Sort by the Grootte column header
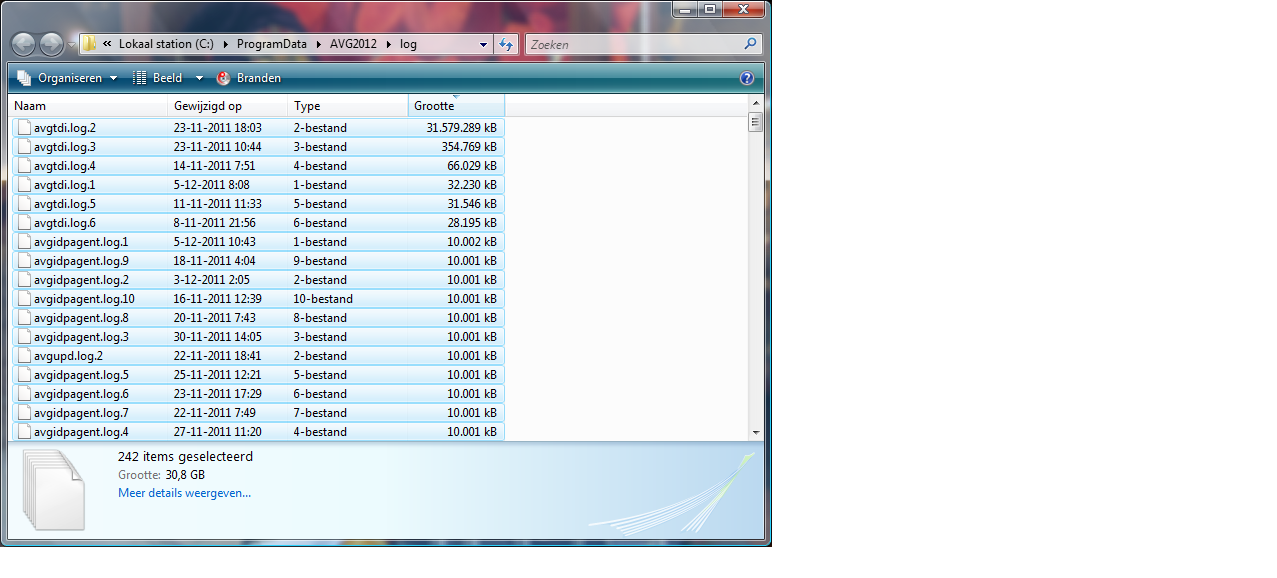The height and width of the screenshot is (578, 1277). coord(456,106)
